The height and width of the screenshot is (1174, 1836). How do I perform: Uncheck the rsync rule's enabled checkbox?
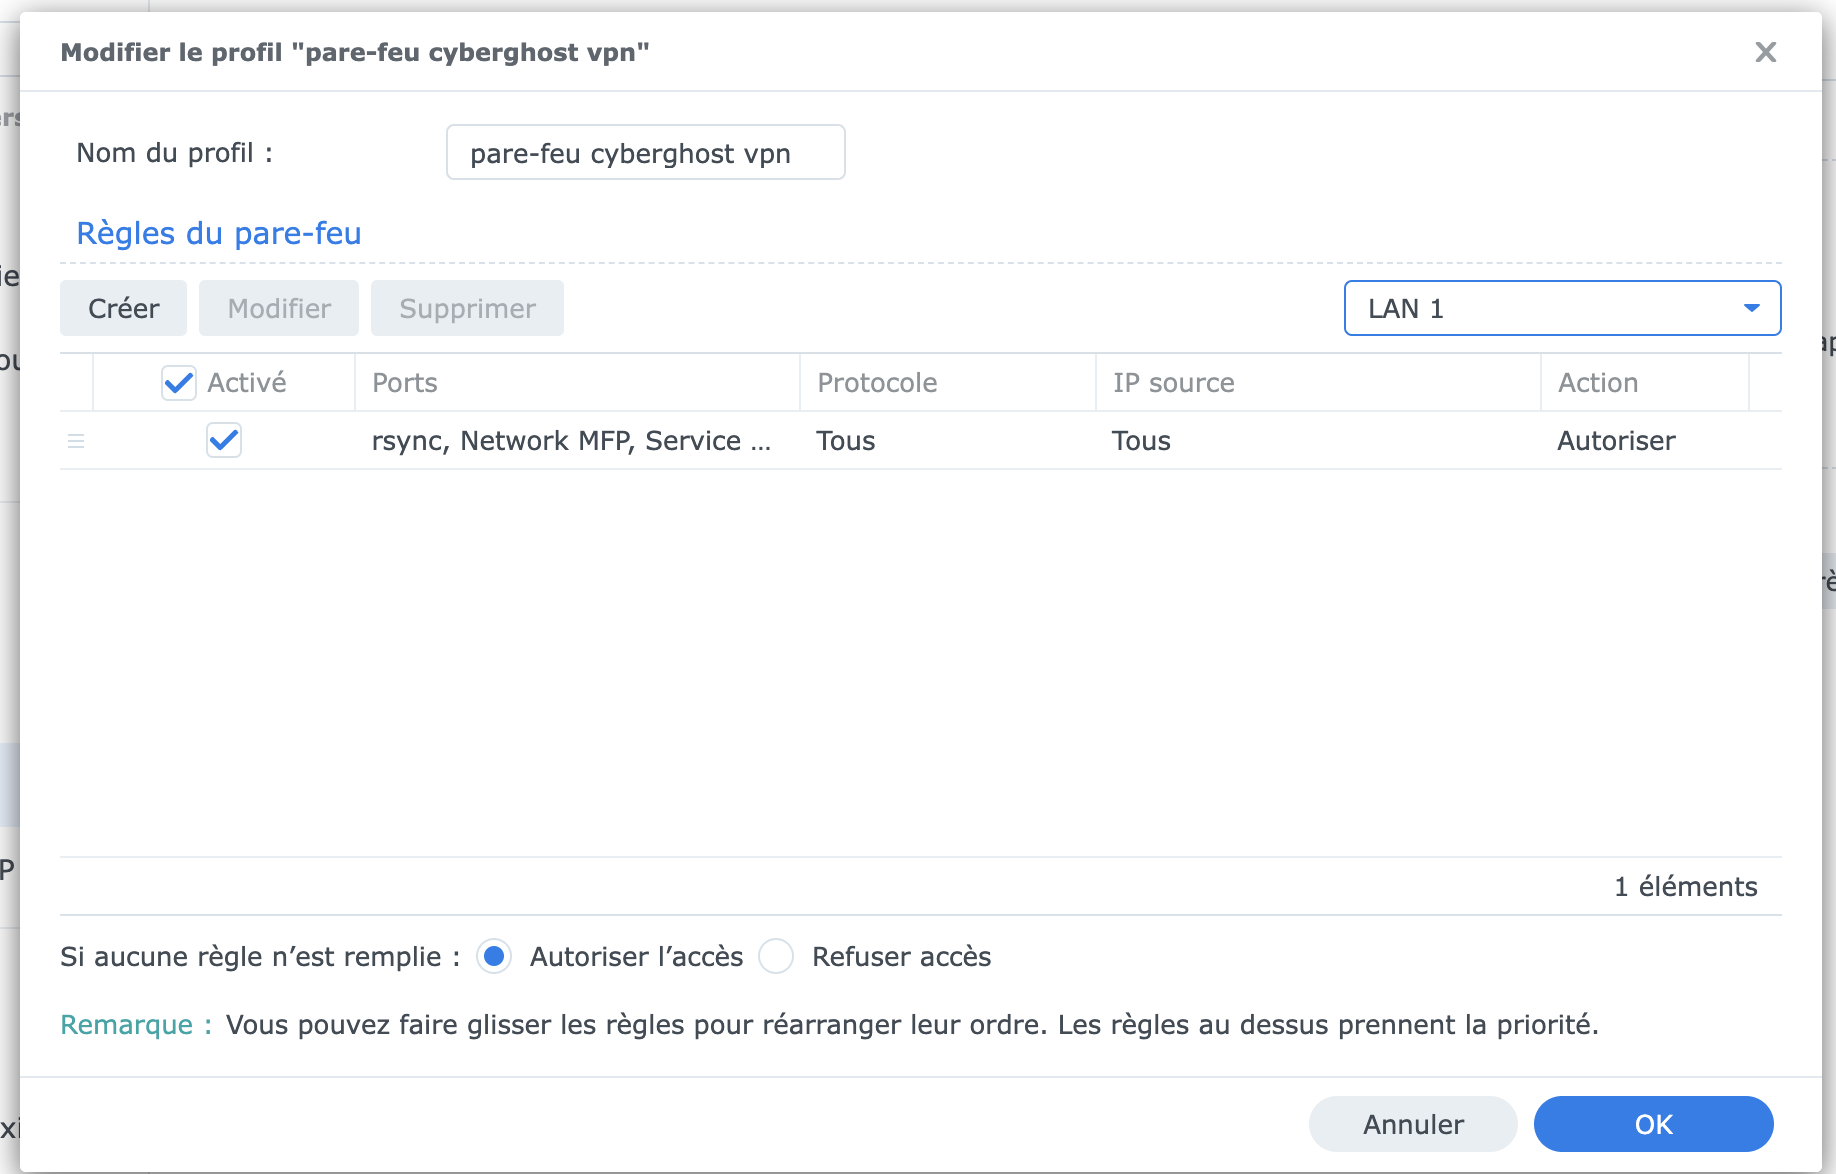point(224,440)
